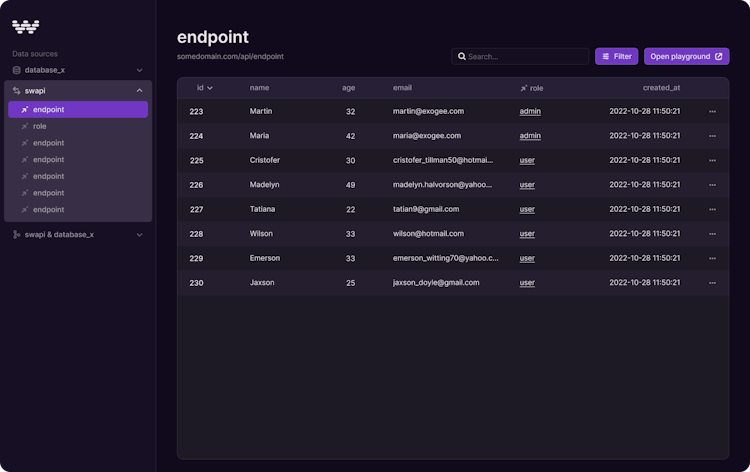Screen dimensions: 750x472
Task: Click three-dots menu for Jaxson row
Action: point(712,283)
